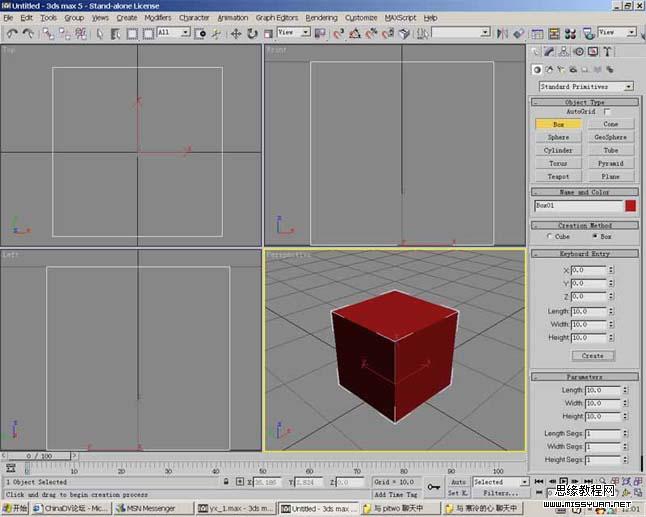Select the Shapes category icon
This screenshot has height=517, width=646.
click(x=549, y=70)
